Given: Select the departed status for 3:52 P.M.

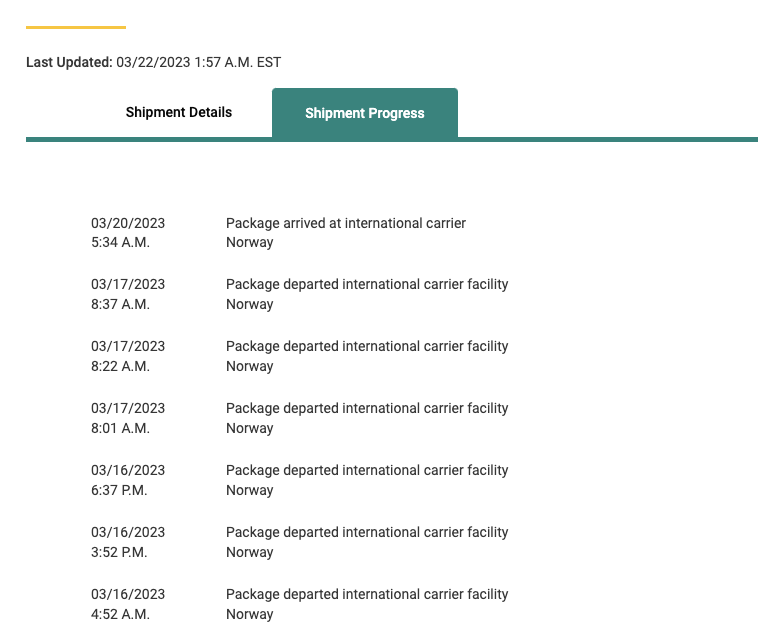Looking at the screenshot, I should pyautogui.click(x=367, y=532).
